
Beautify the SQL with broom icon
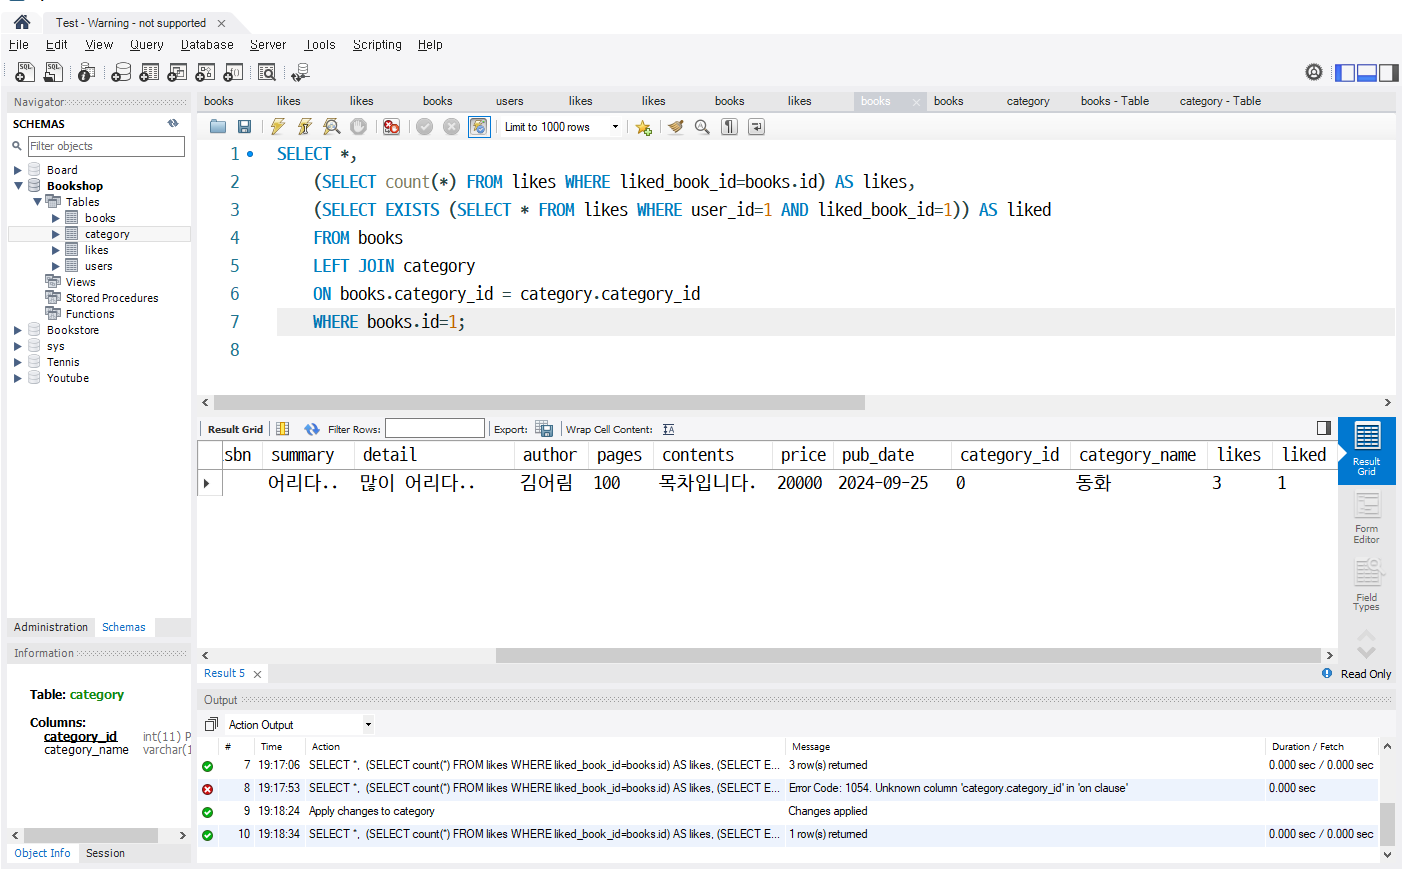tap(675, 127)
